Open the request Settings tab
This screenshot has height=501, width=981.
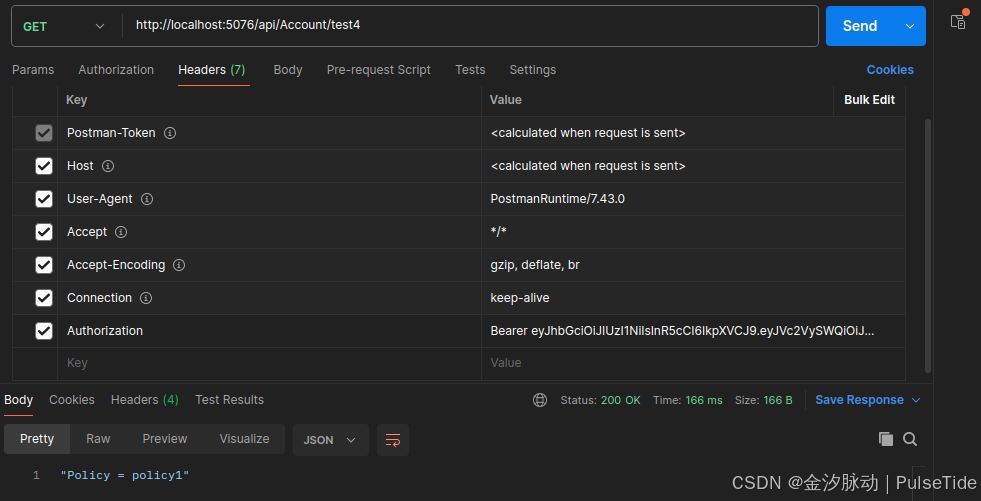tap(532, 70)
